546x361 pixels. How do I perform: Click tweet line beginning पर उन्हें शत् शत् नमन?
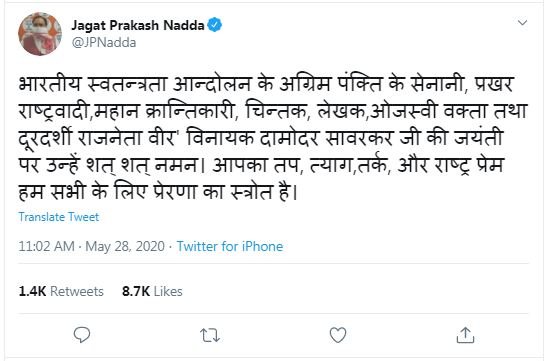(261, 165)
